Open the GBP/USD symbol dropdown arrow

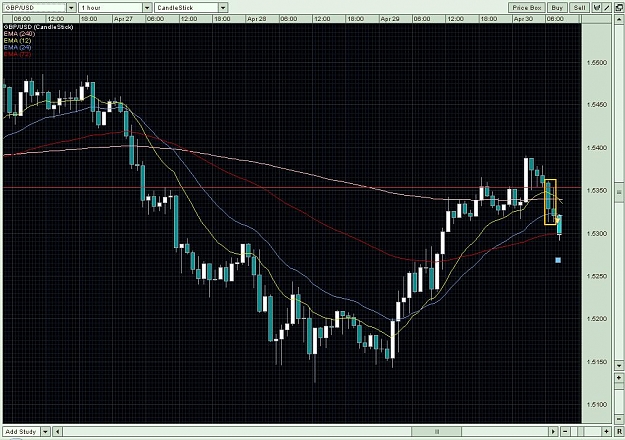point(71,8)
